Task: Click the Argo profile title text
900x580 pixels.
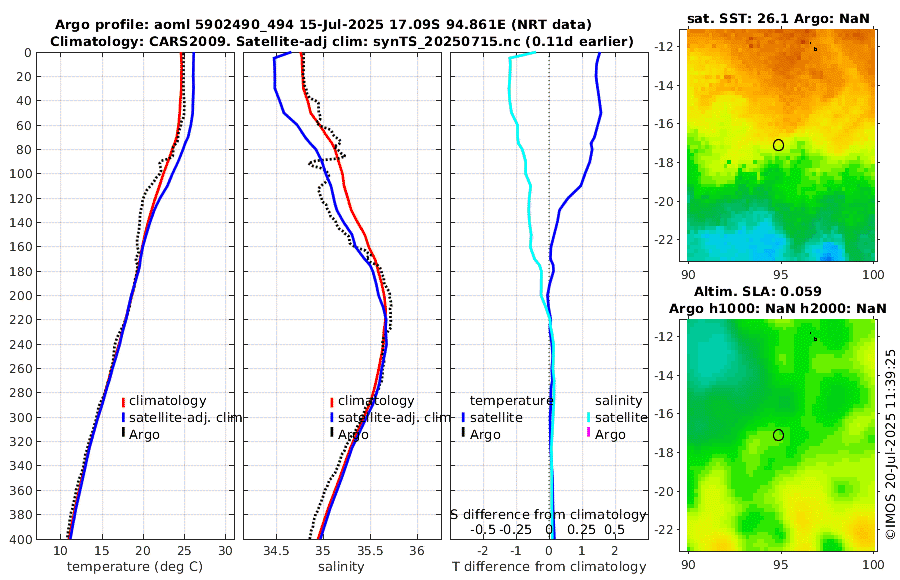Action: (323, 25)
